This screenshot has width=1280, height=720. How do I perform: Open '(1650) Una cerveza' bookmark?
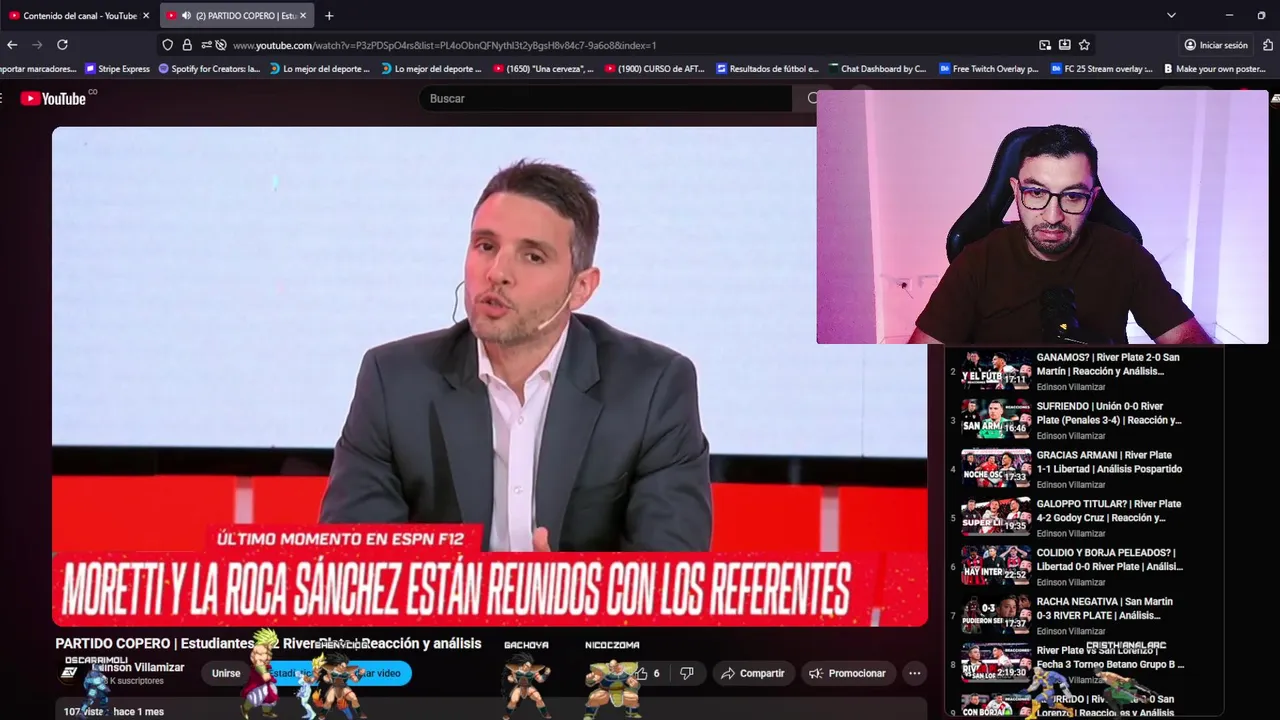(x=543, y=69)
